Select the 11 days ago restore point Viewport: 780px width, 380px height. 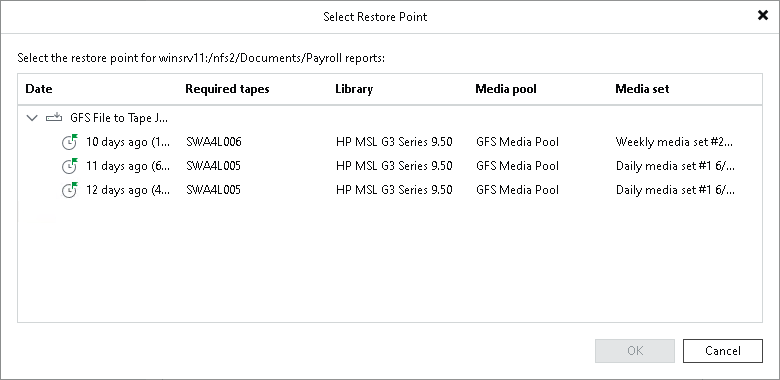tap(390, 166)
